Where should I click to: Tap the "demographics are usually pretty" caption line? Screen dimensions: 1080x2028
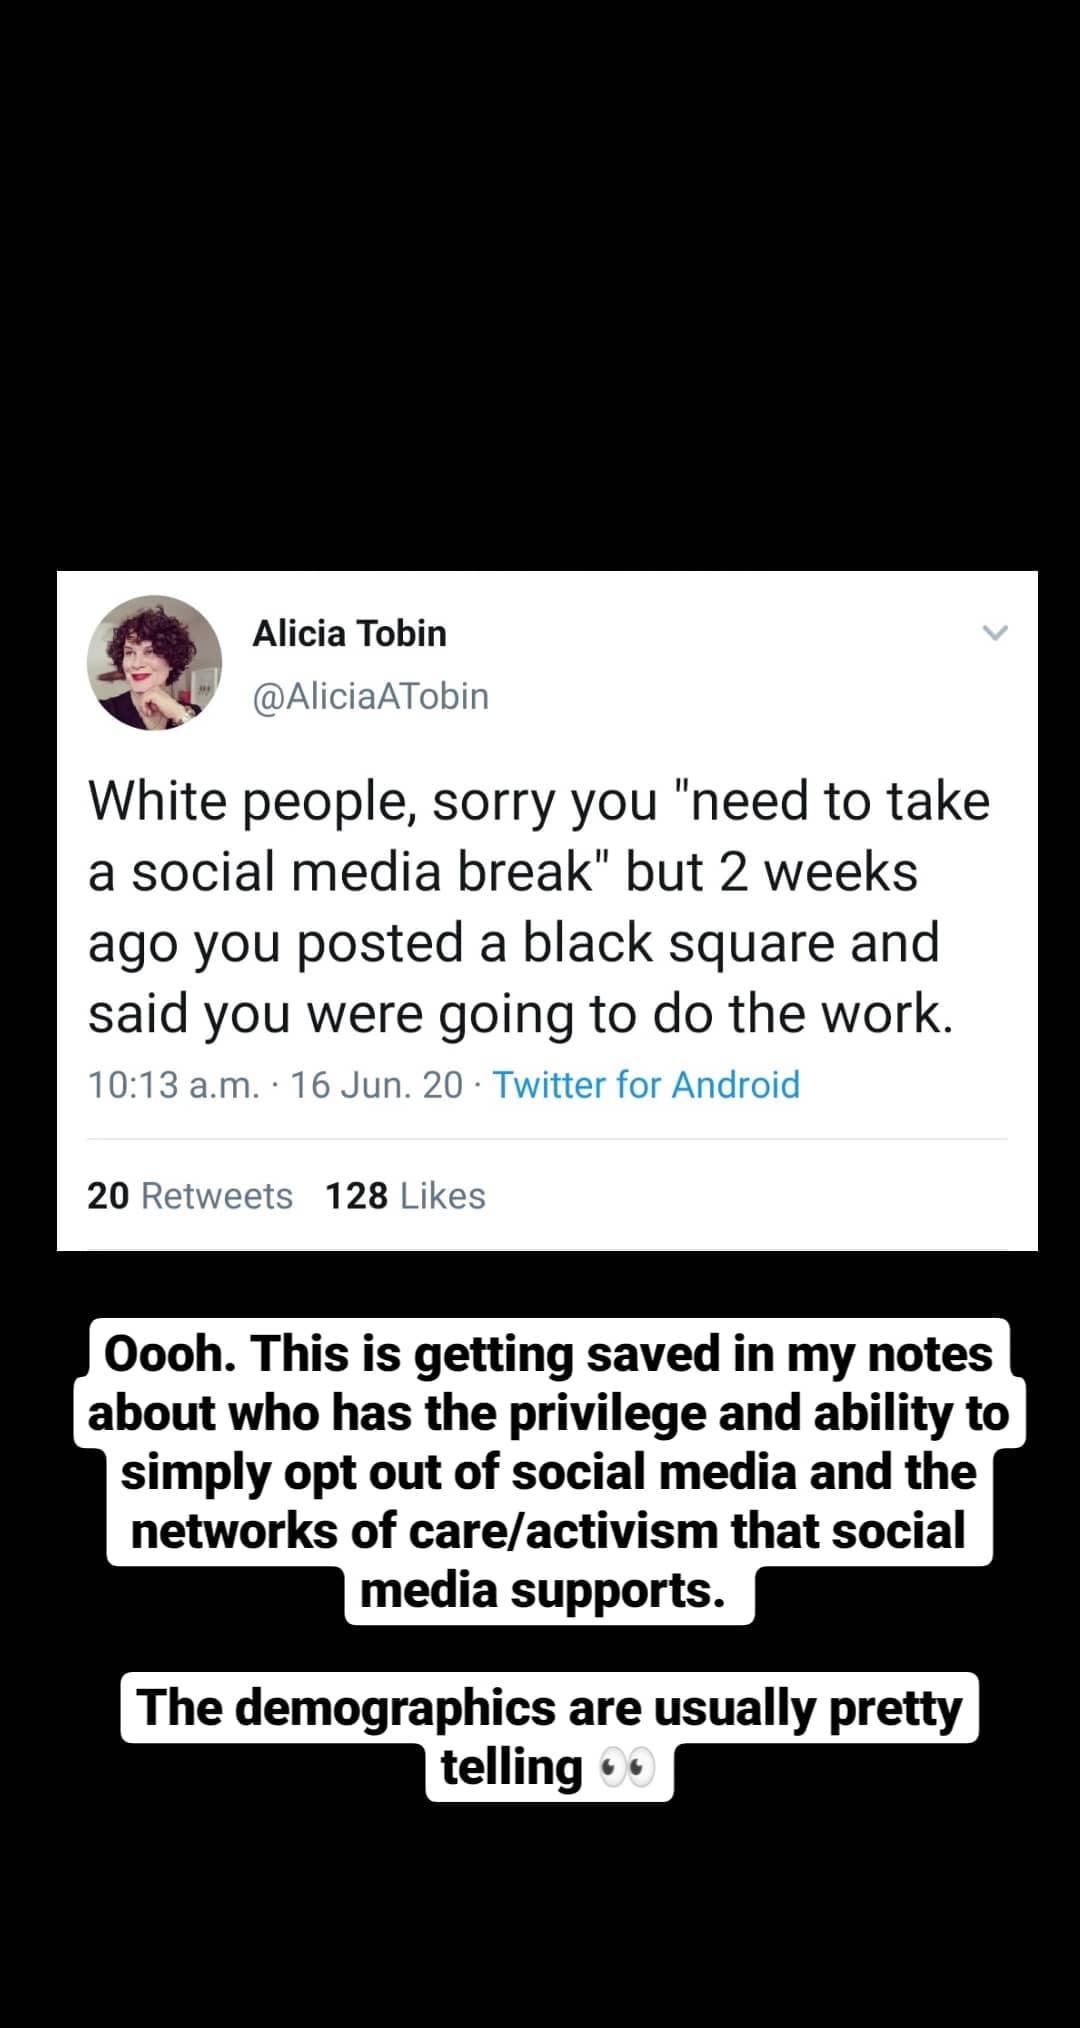(549, 1708)
